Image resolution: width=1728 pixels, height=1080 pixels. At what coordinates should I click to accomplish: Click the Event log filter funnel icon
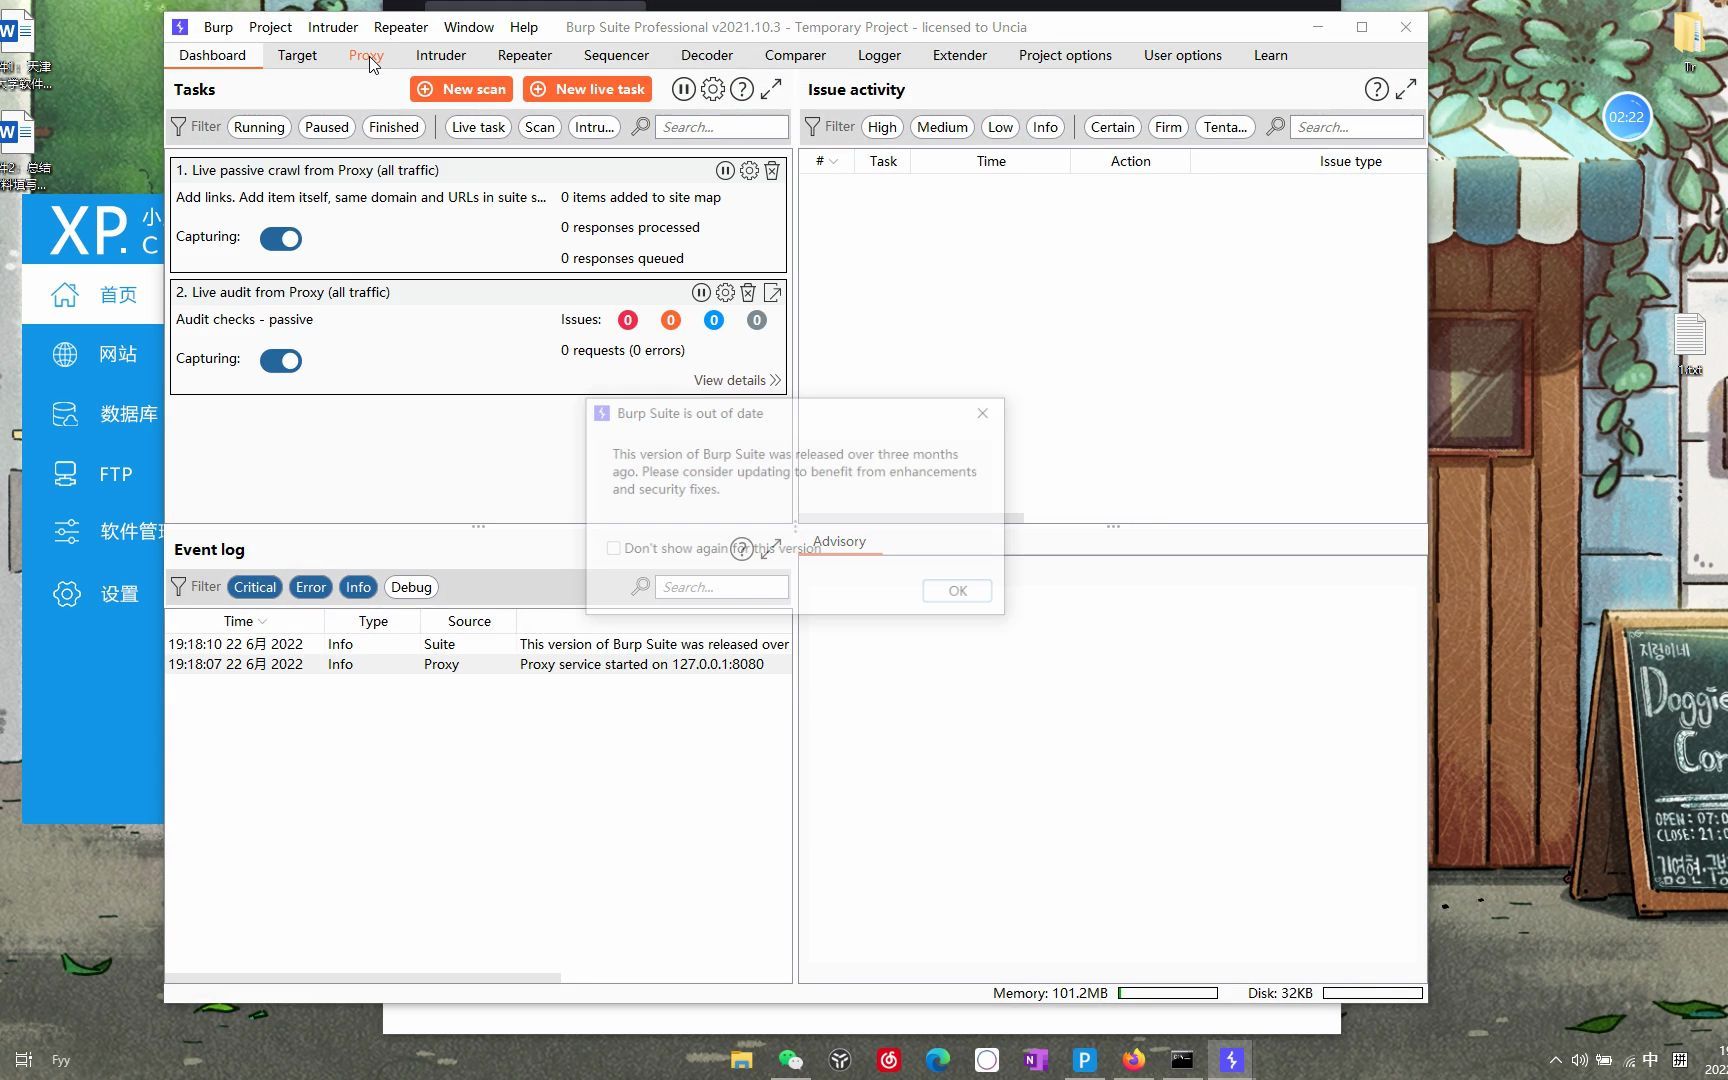[x=178, y=587]
